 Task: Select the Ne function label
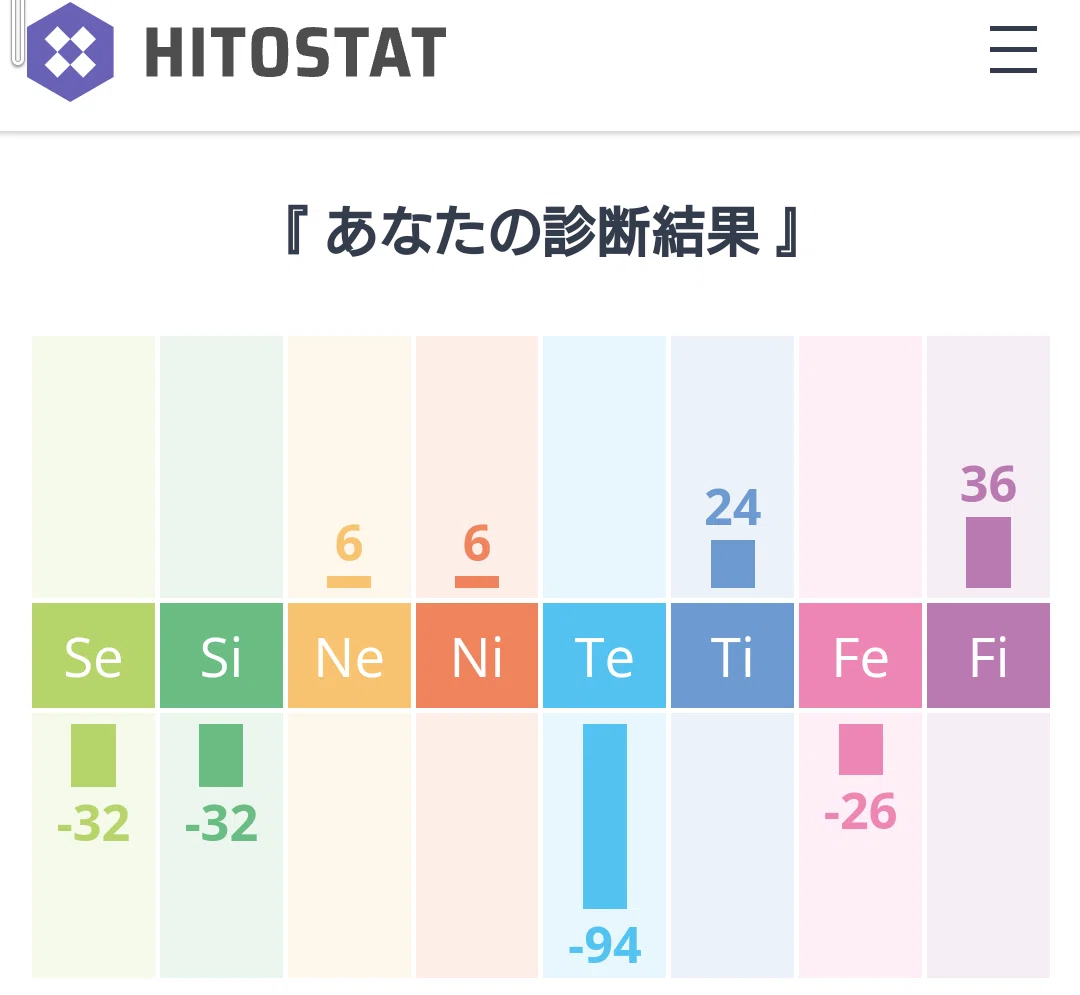349,656
